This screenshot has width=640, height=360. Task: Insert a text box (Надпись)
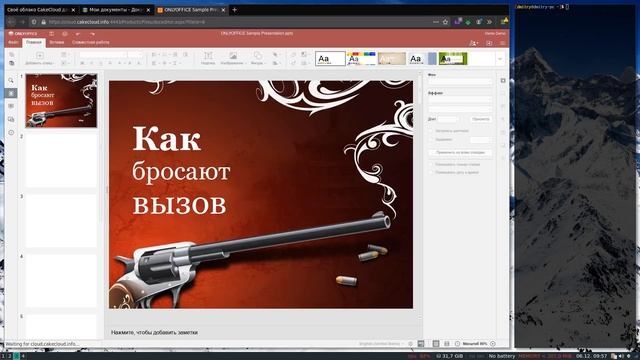(x=208, y=58)
